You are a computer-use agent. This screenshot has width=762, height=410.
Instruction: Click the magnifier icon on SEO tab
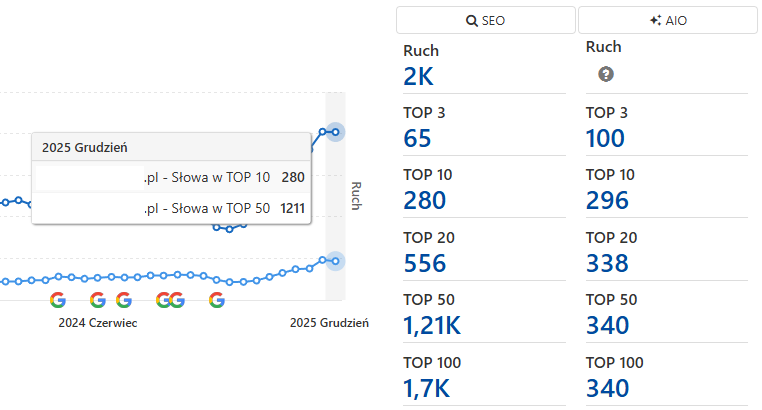[x=472, y=20]
